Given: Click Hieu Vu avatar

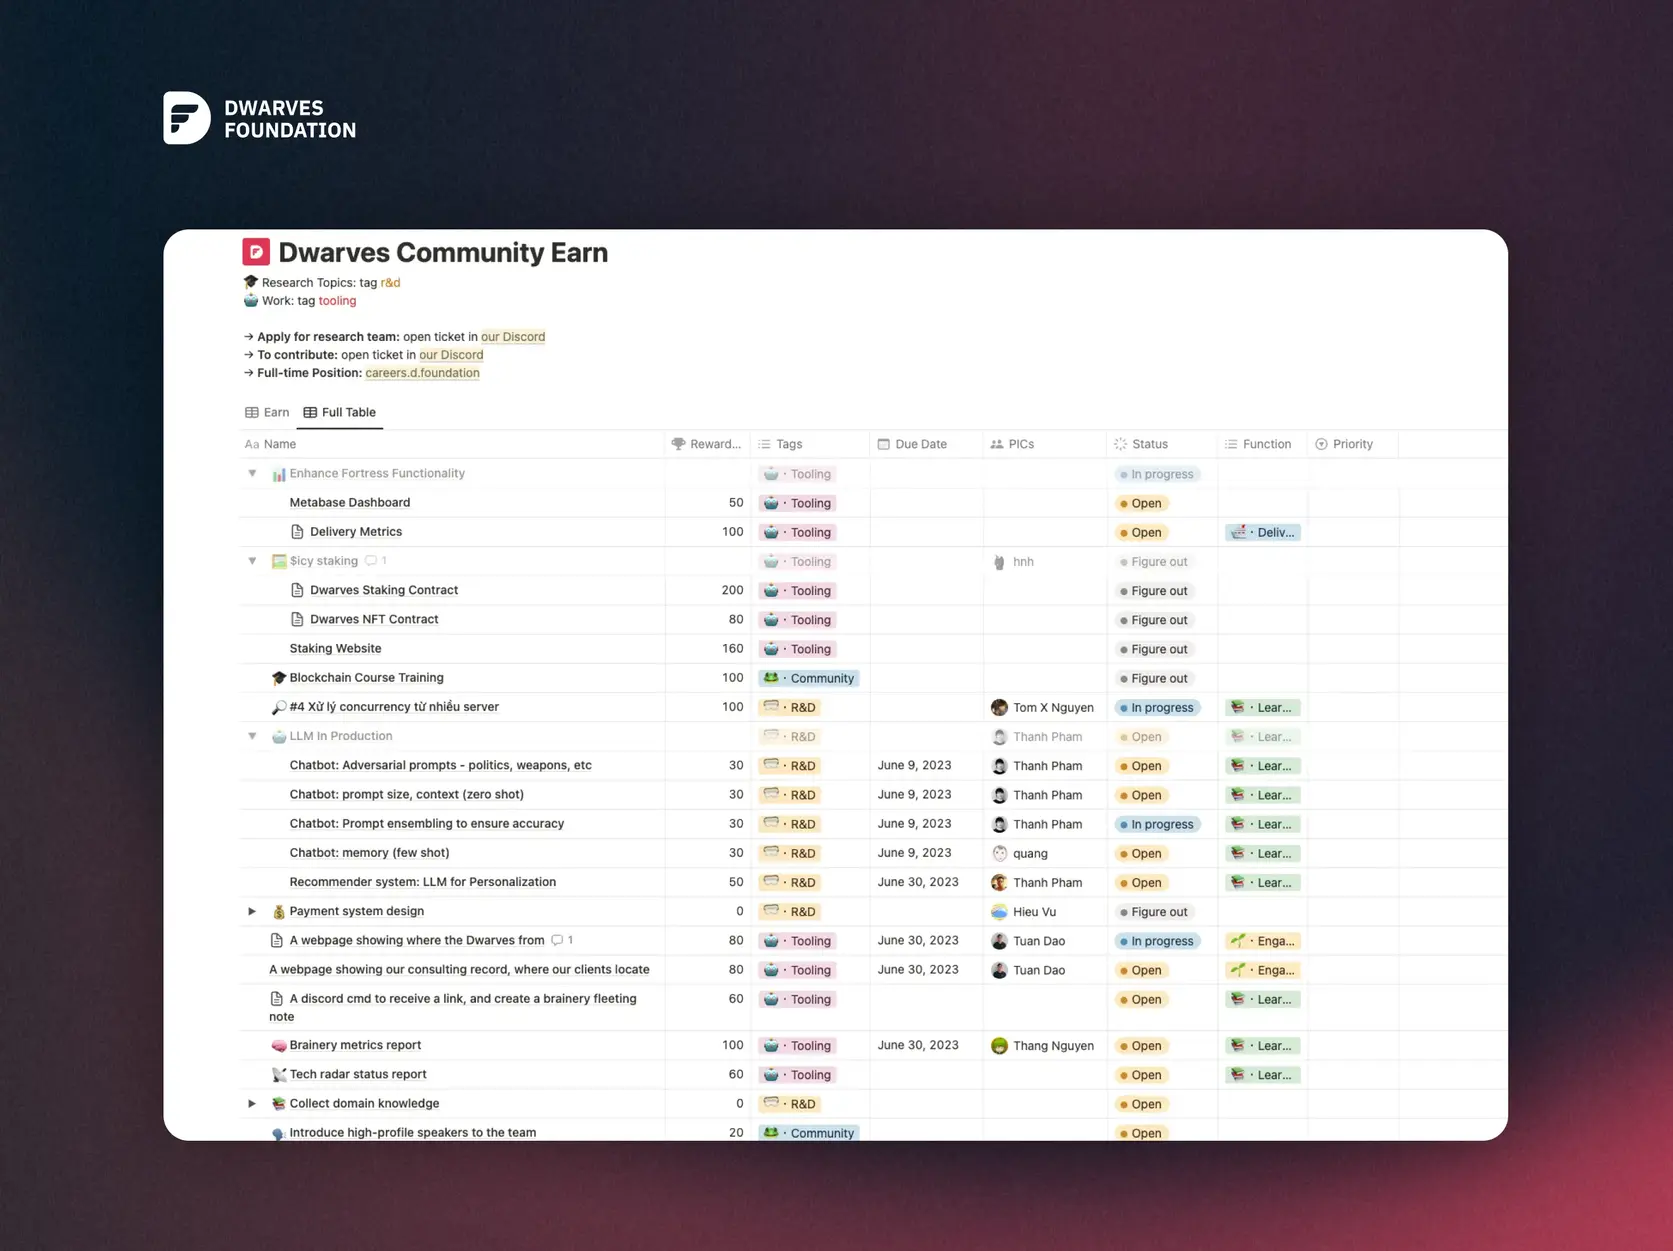Looking at the screenshot, I should [999, 912].
